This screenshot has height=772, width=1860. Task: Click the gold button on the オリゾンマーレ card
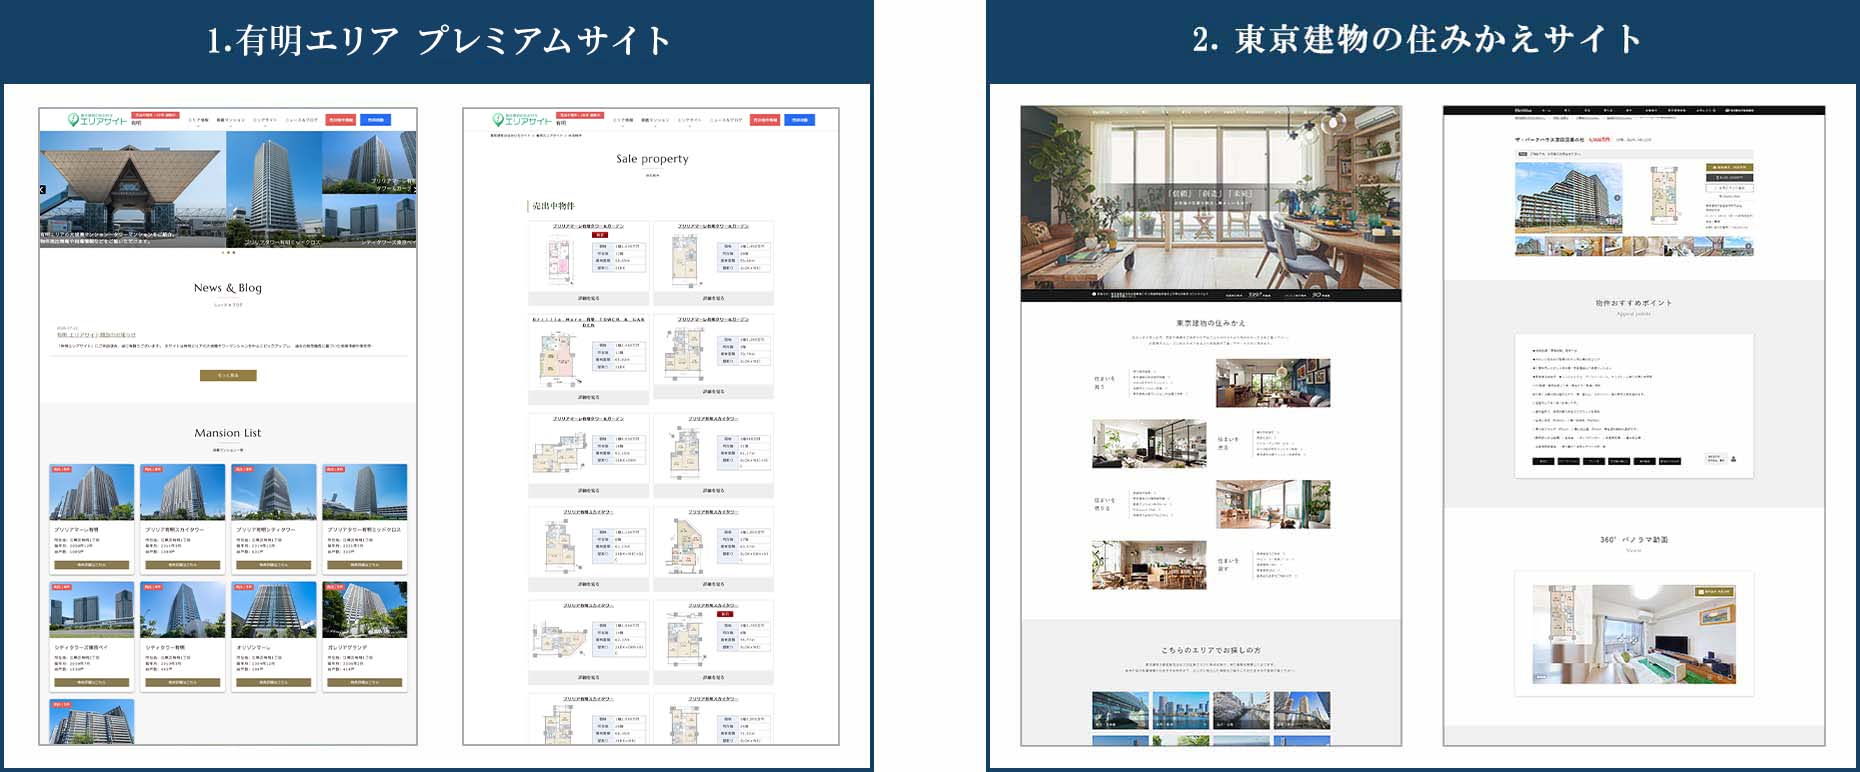pos(273,683)
